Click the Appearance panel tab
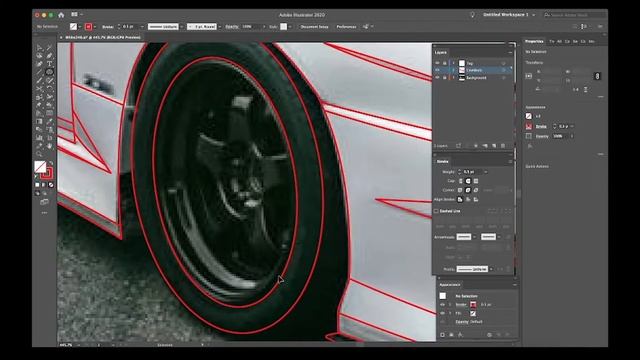This screenshot has width=640, height=360. [x=450, y=284]
